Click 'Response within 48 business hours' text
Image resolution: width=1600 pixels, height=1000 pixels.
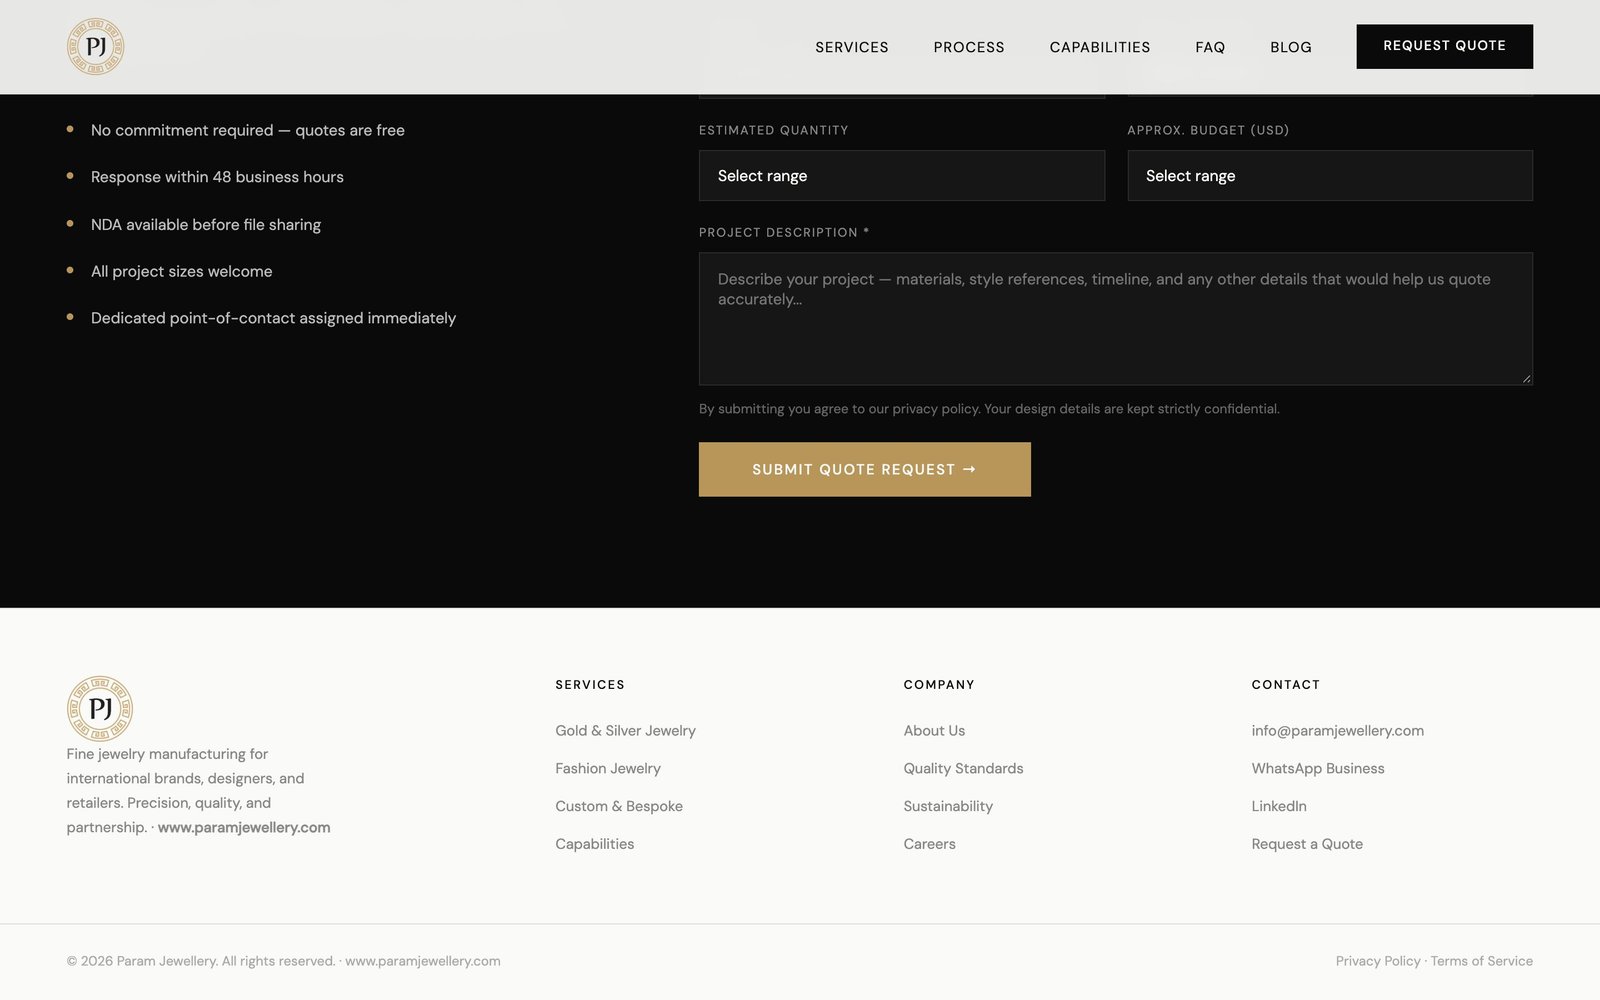tap(217, 177)
